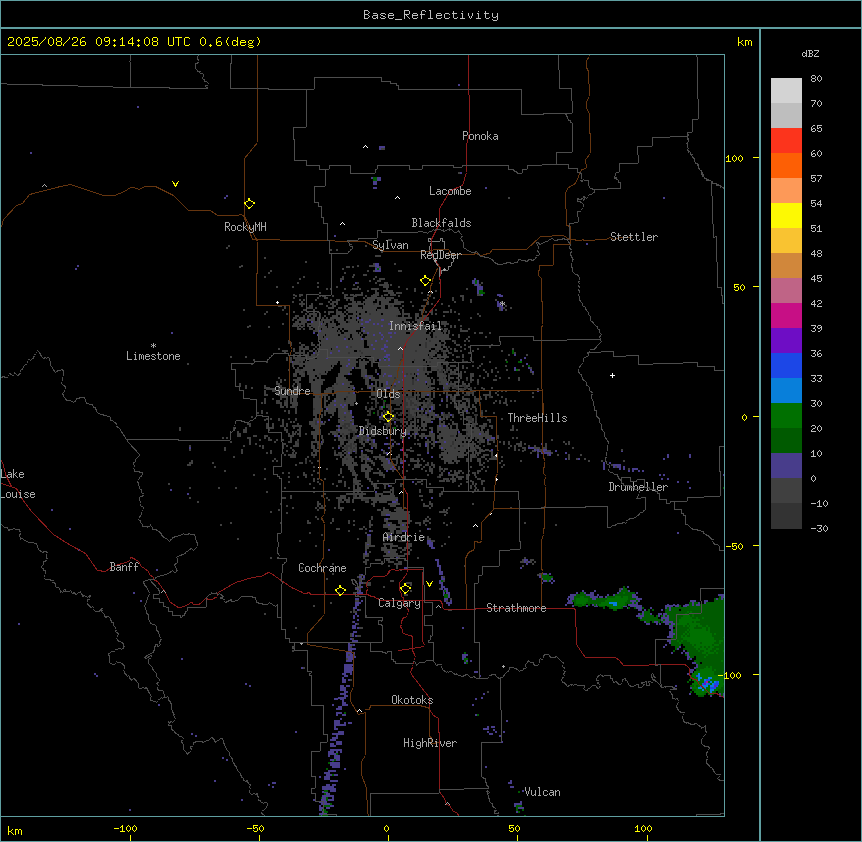Viewport: 862px width, 842px height.
Task: Click the yellow diamond marker south of RedDeer
Action: [x=425, y=281]
